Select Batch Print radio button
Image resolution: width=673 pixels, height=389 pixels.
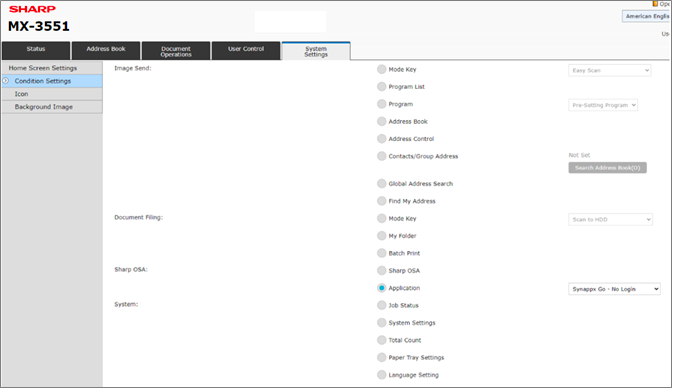(382, 253)
